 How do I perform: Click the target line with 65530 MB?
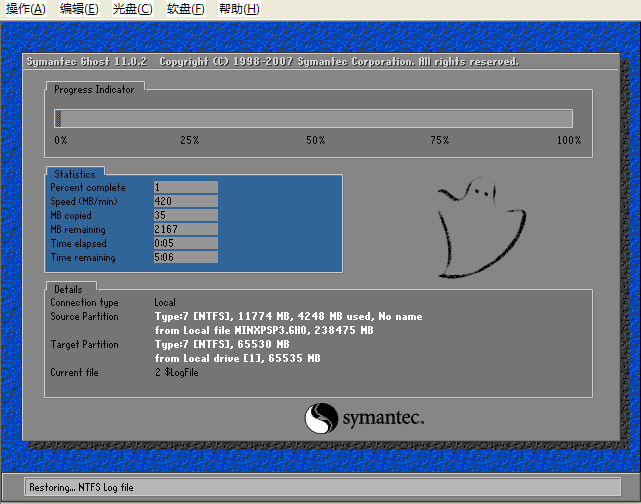222,344
